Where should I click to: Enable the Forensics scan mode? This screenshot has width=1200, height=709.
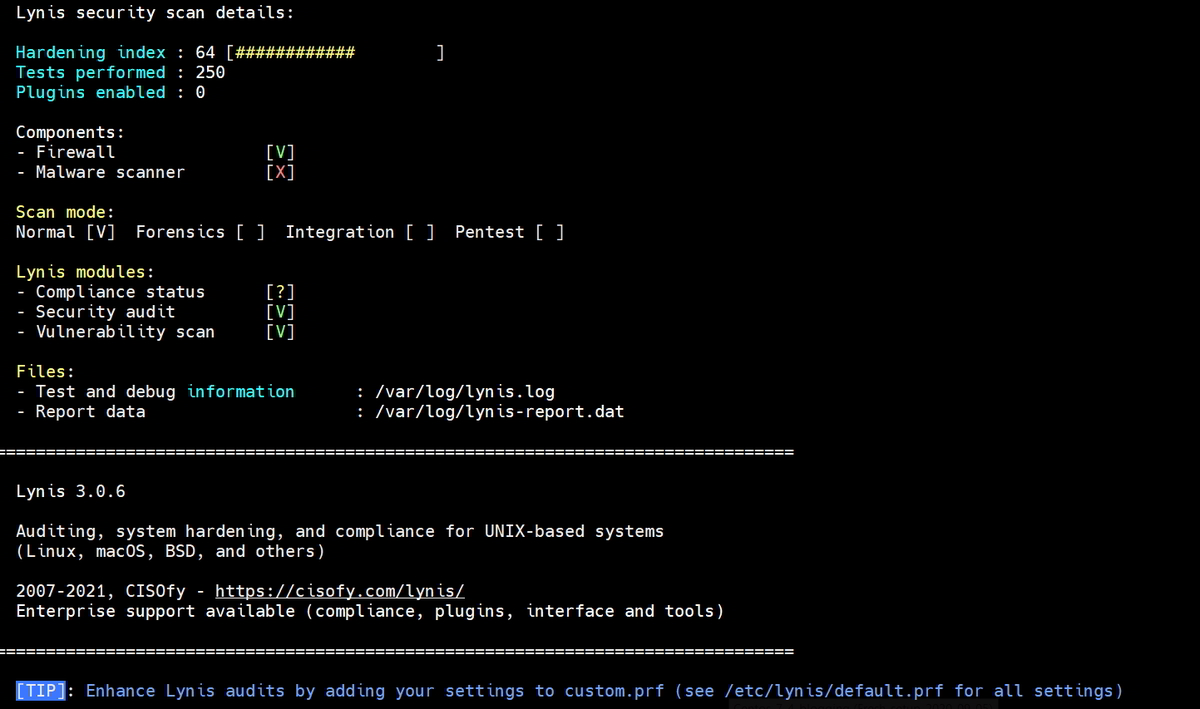pyautogui.click(x=251, y=231)
